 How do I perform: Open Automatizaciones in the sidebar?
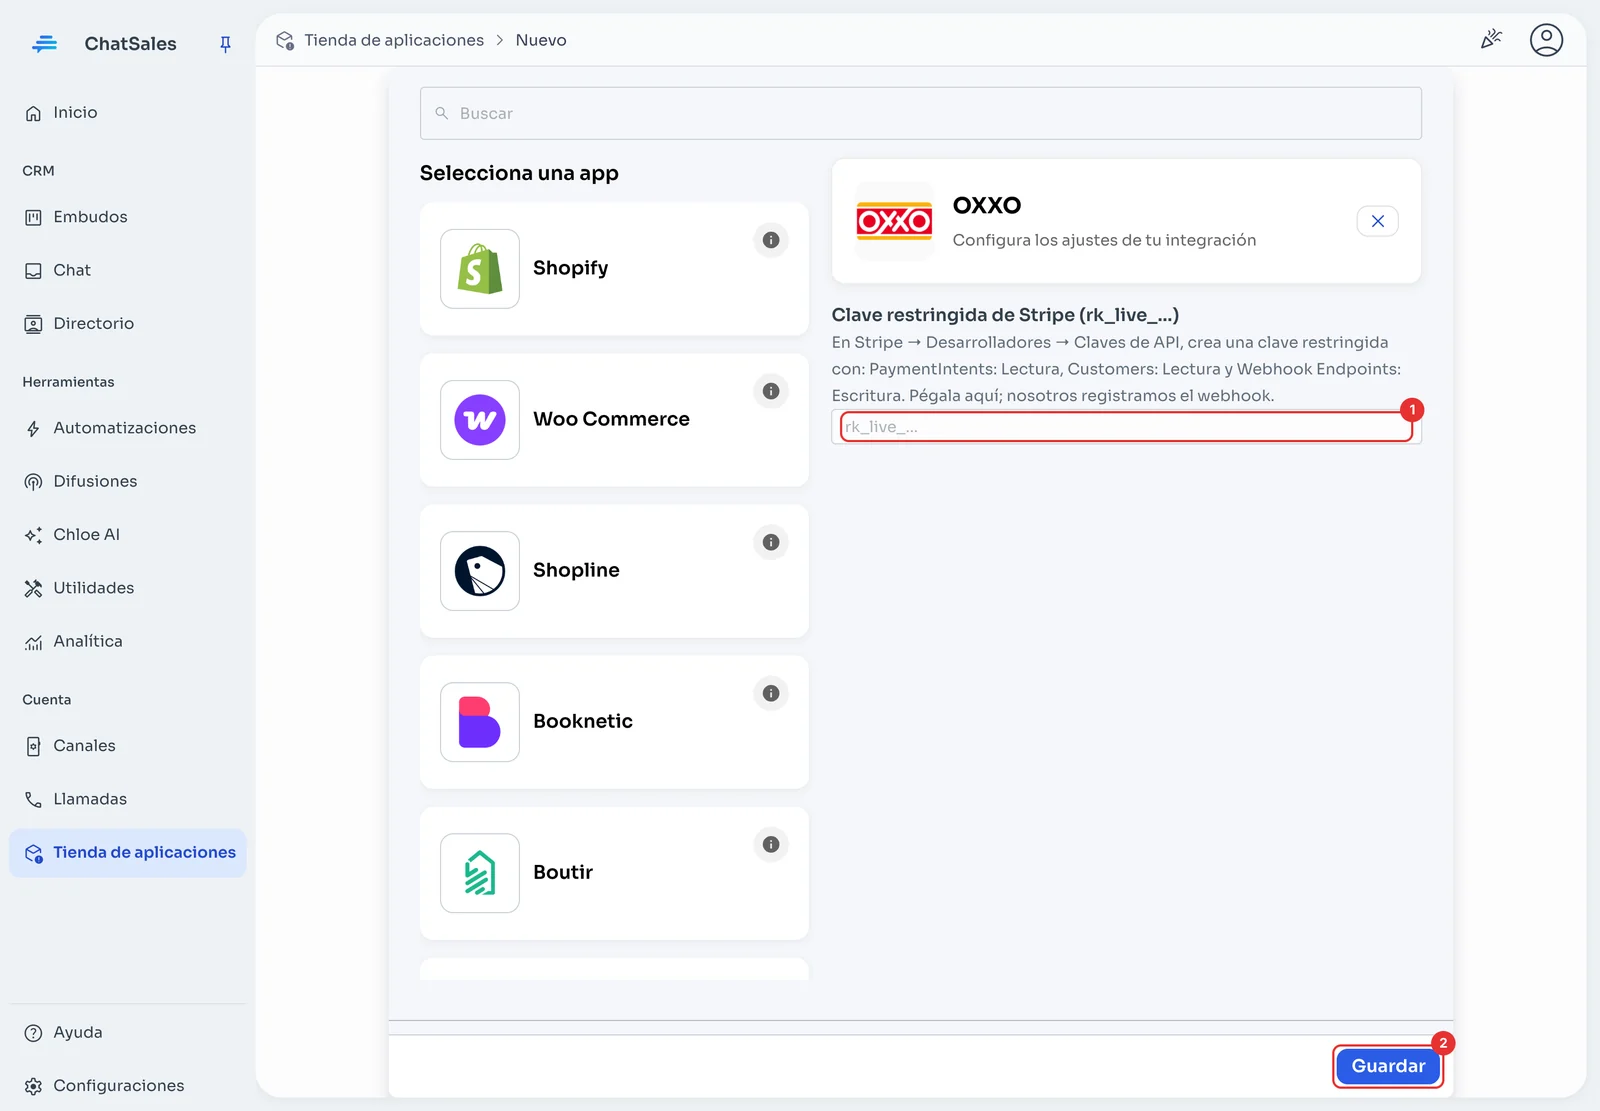point(127,428)
